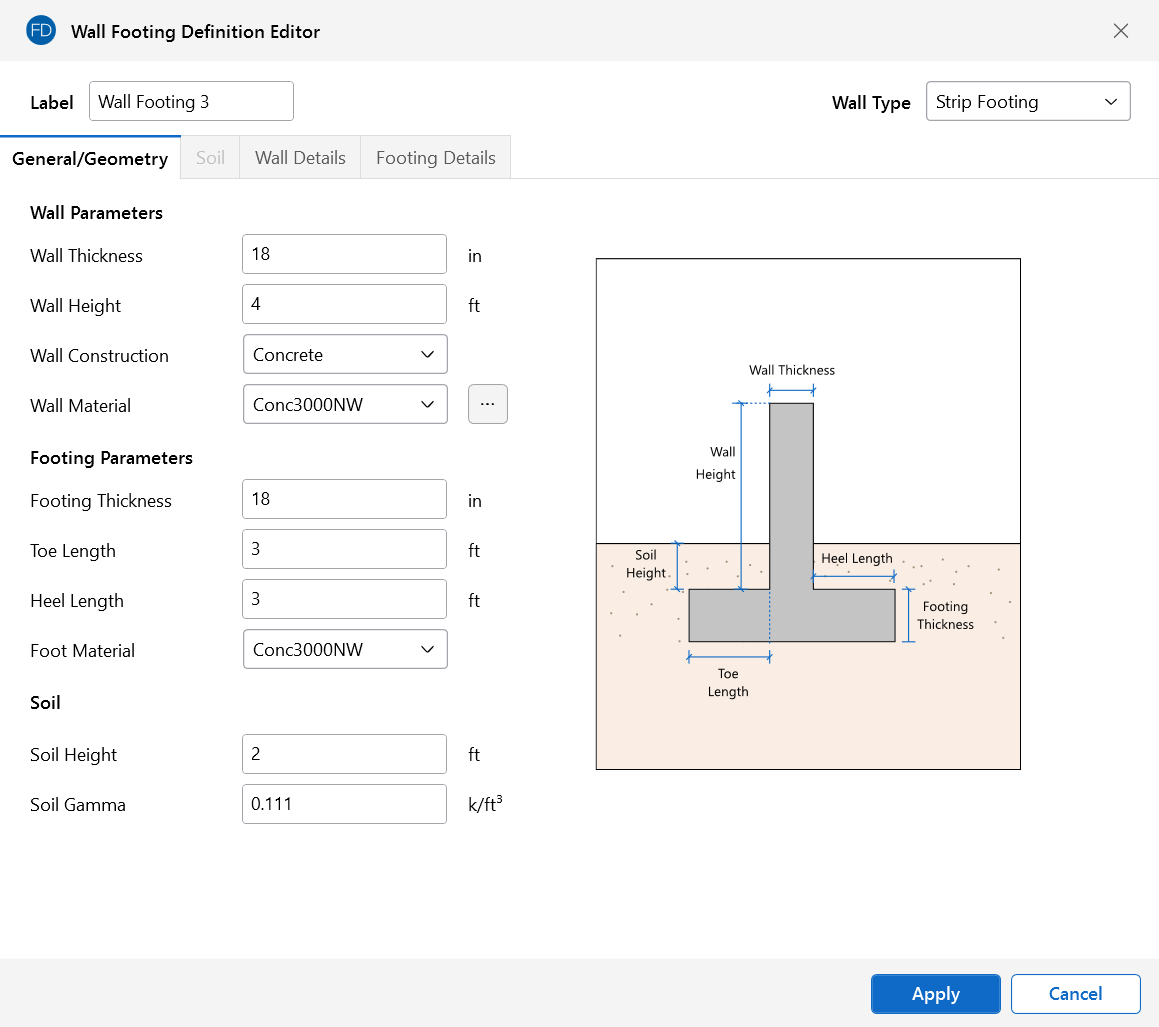1159x1027 pixels.
Task: Edit the Soil Gamma value field
Action: click(x=344, y=804)
